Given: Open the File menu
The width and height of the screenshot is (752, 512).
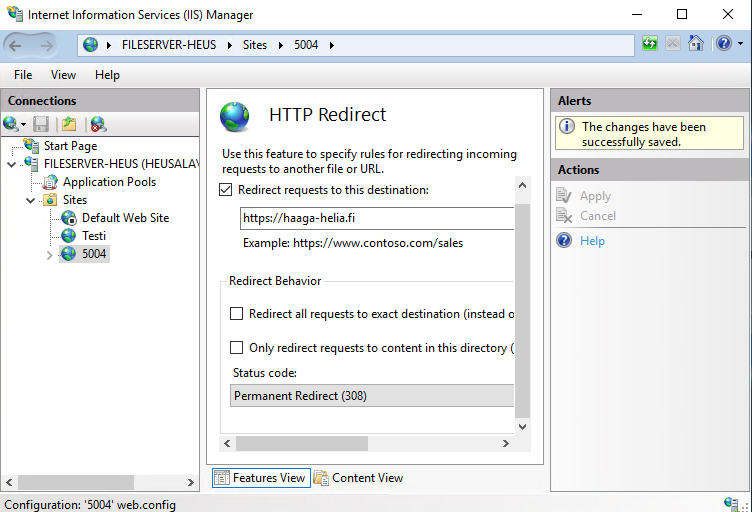Looking at the screenshot, I should tap(23, 75).
